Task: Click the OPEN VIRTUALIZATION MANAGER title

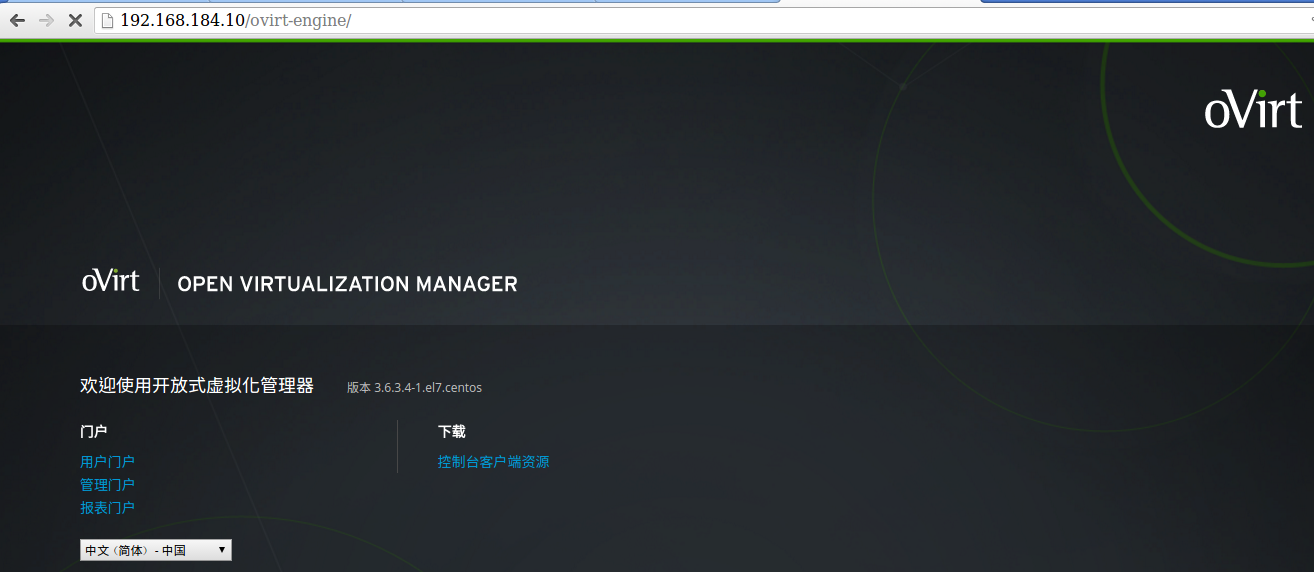Action: [347, 284]
